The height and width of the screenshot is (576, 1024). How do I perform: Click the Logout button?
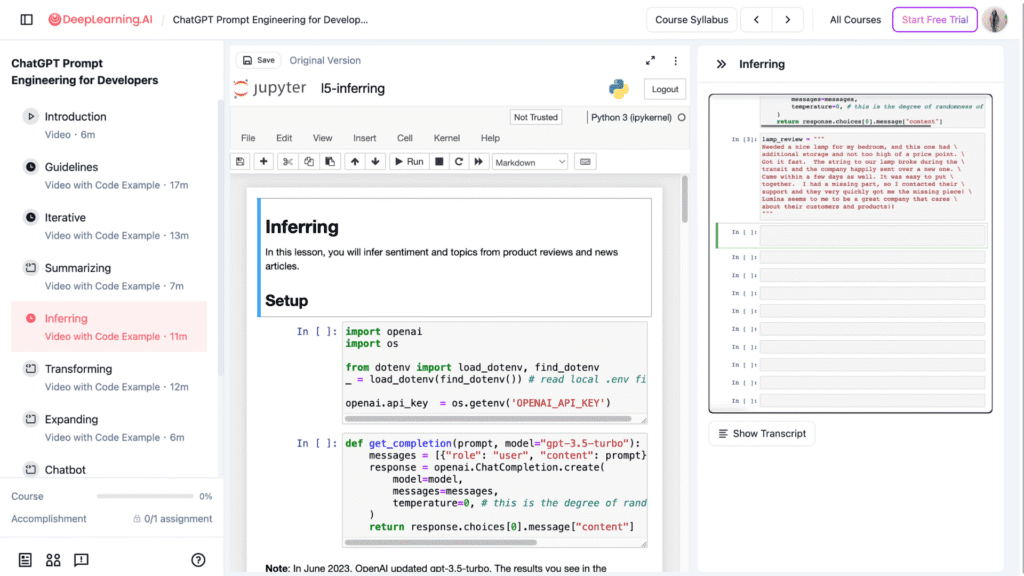click(x=664, y=89)
